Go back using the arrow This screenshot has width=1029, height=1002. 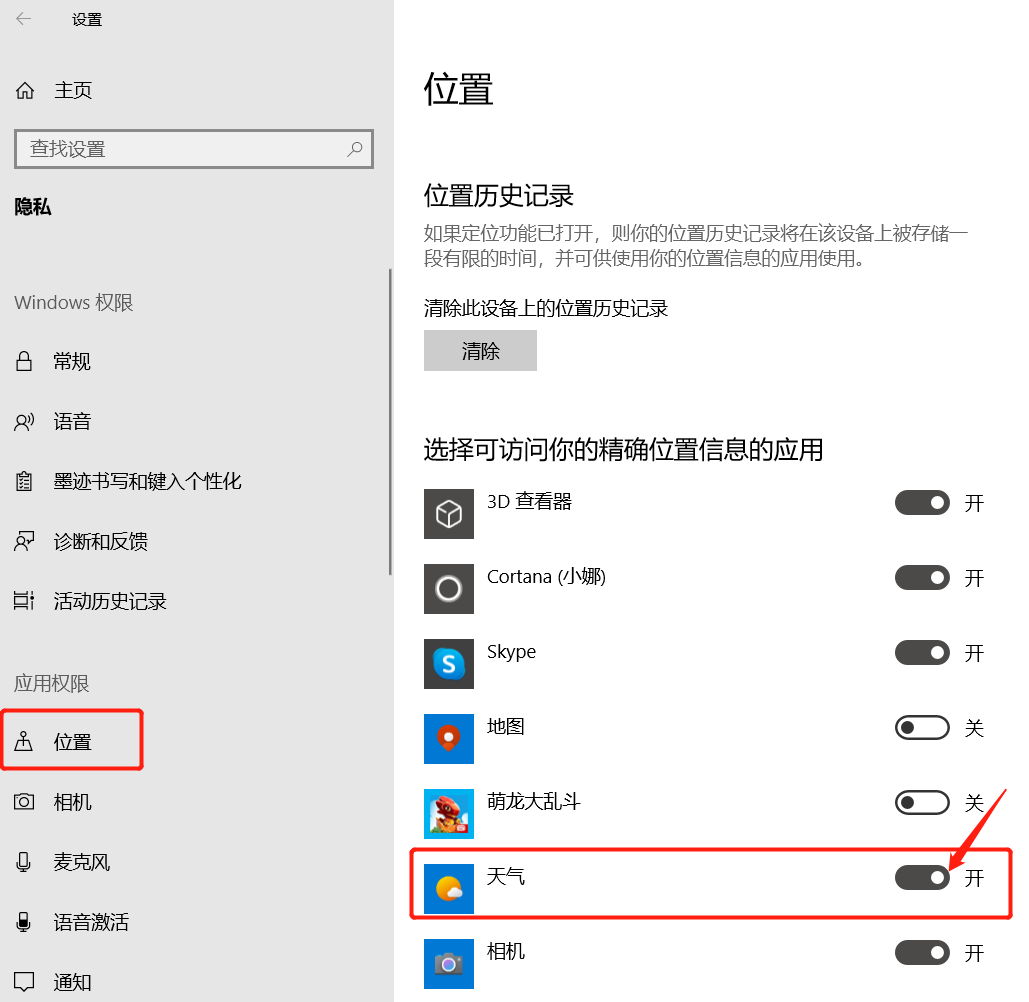point(24,18)
